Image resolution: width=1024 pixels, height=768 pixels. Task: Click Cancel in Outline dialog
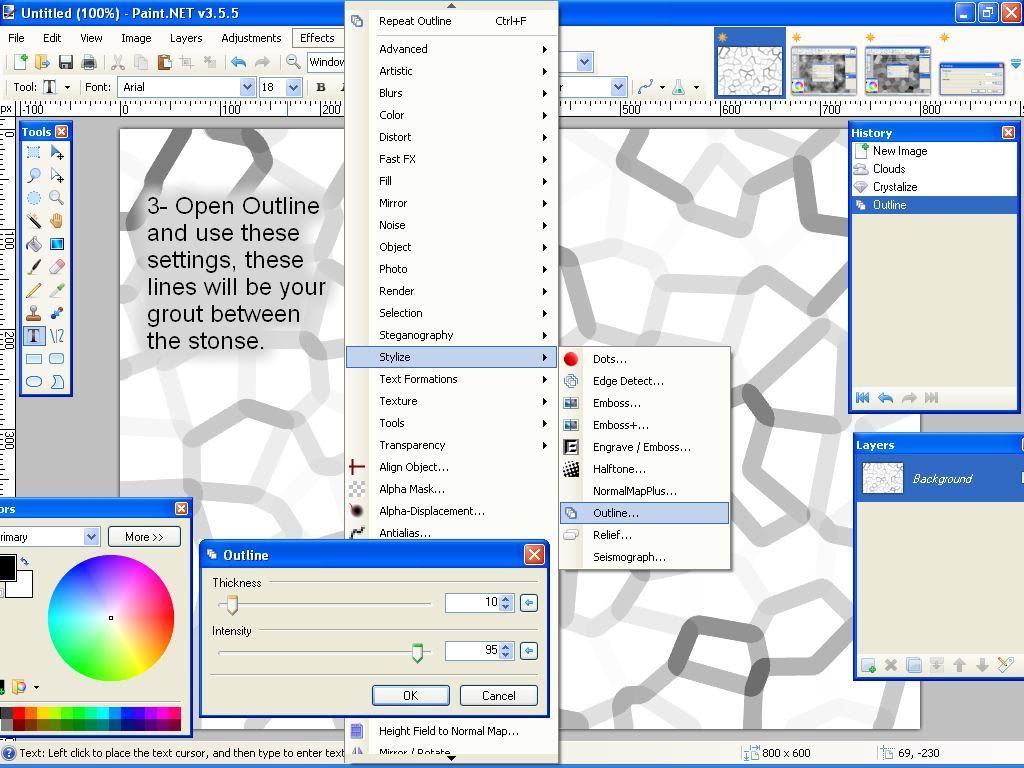pyautogui.click(x=499, y=696)
